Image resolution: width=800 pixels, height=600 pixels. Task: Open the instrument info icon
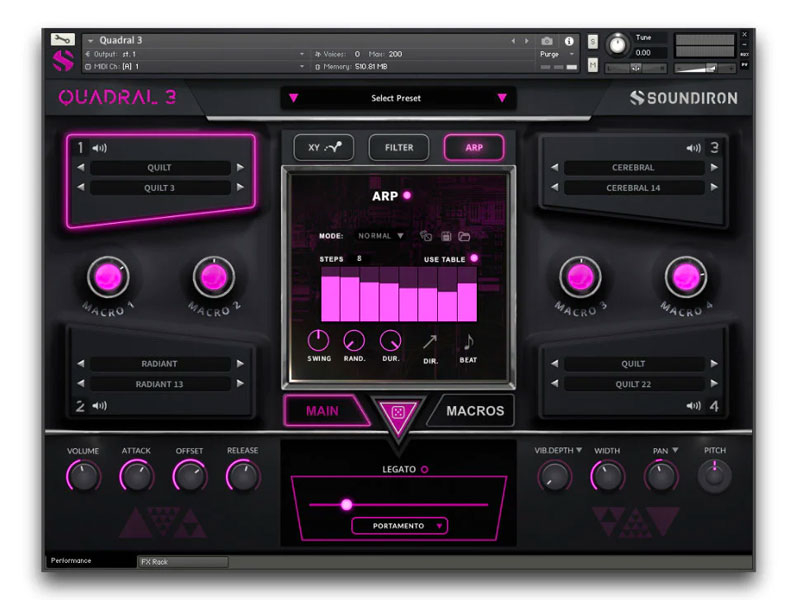pos(569,41)
